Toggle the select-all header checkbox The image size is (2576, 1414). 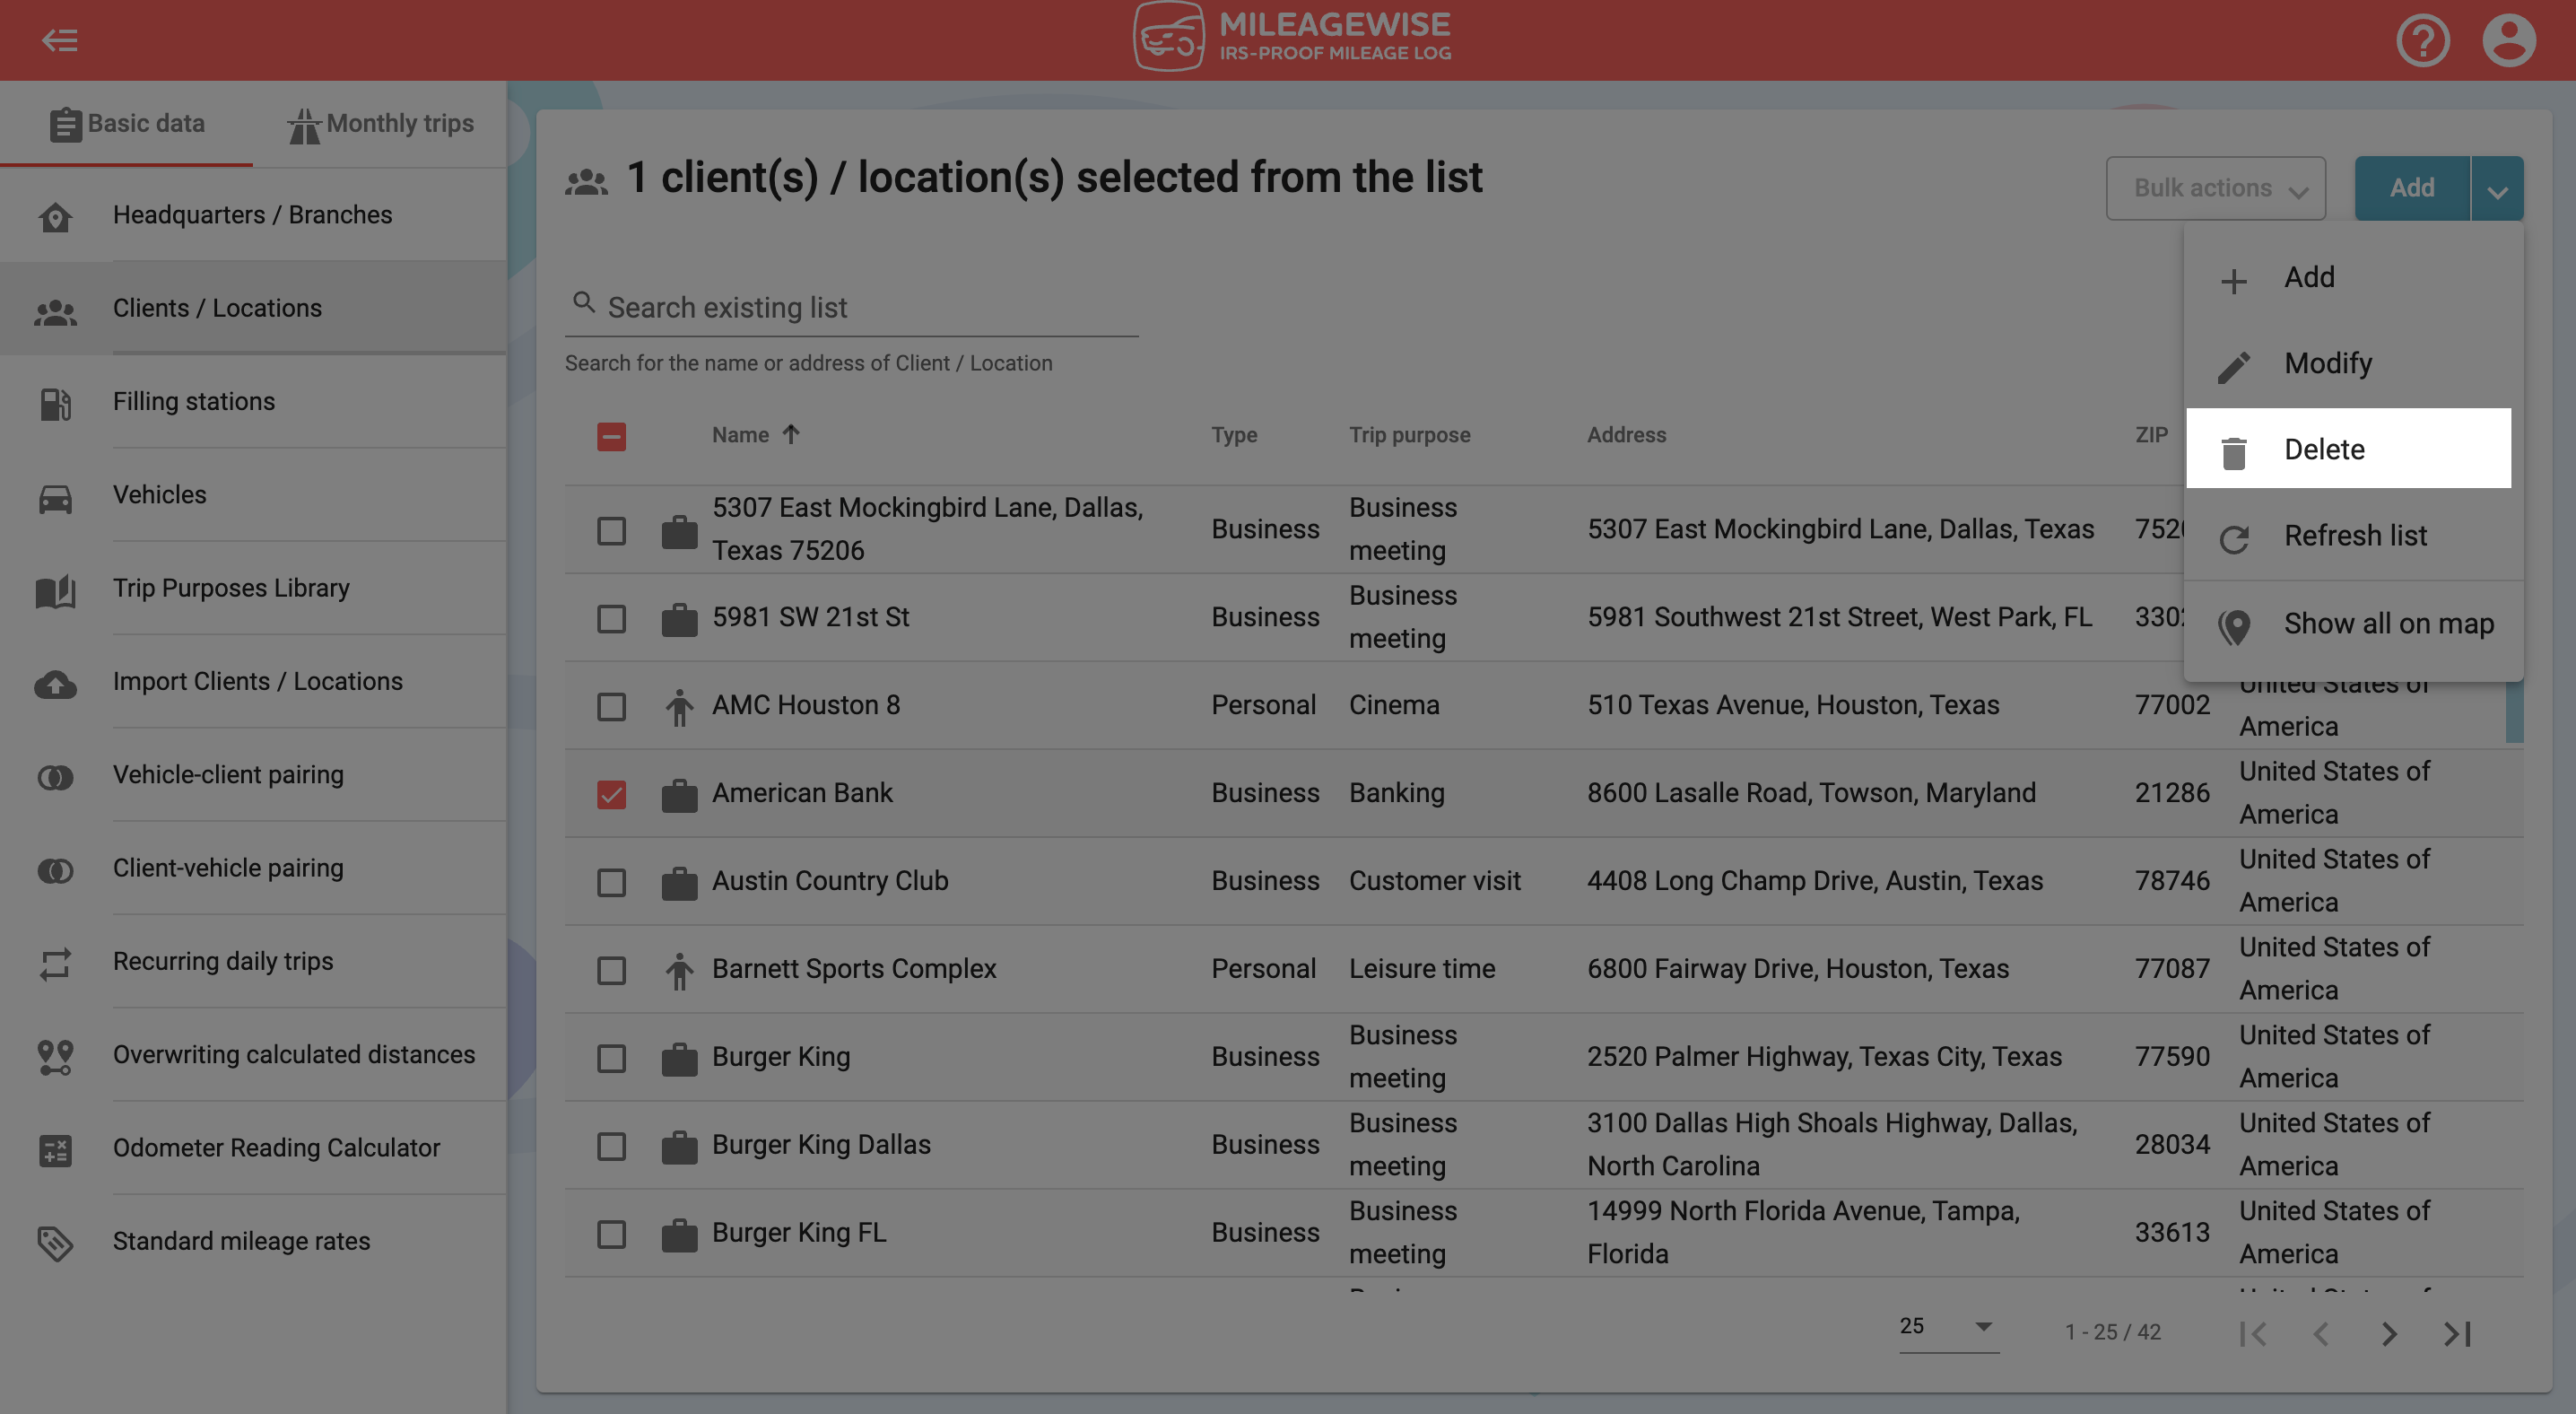(611, 436)
